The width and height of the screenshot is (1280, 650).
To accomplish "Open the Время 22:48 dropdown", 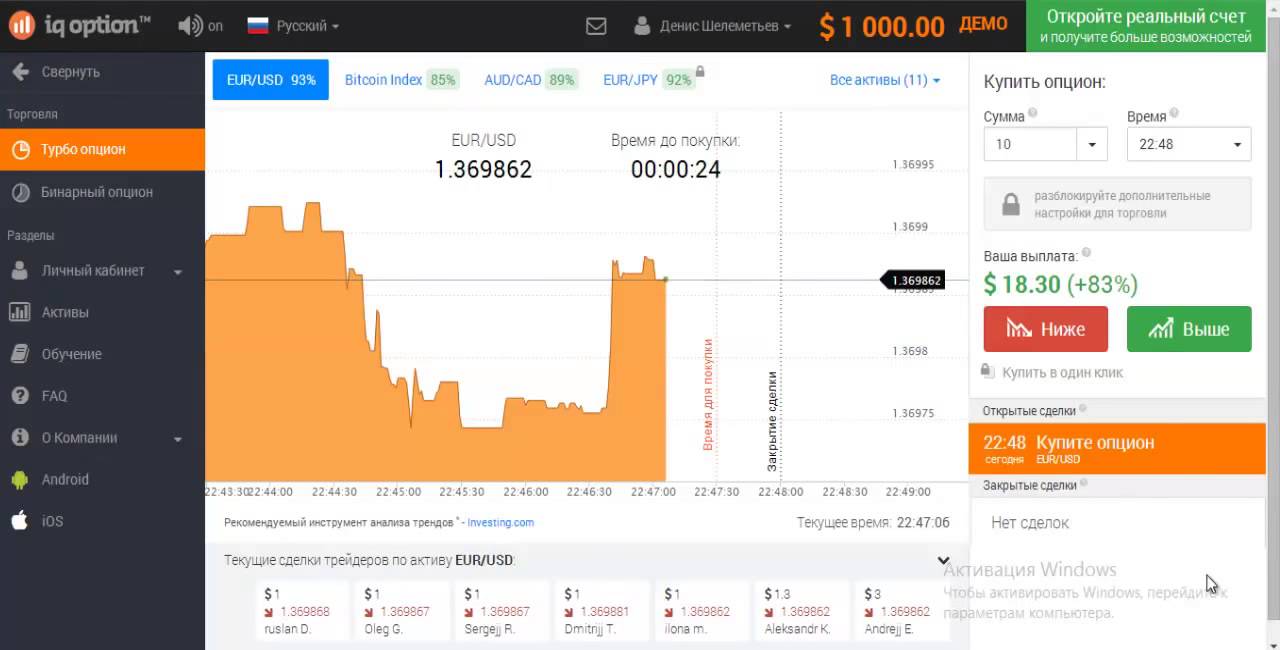I will click(1189, 144).
